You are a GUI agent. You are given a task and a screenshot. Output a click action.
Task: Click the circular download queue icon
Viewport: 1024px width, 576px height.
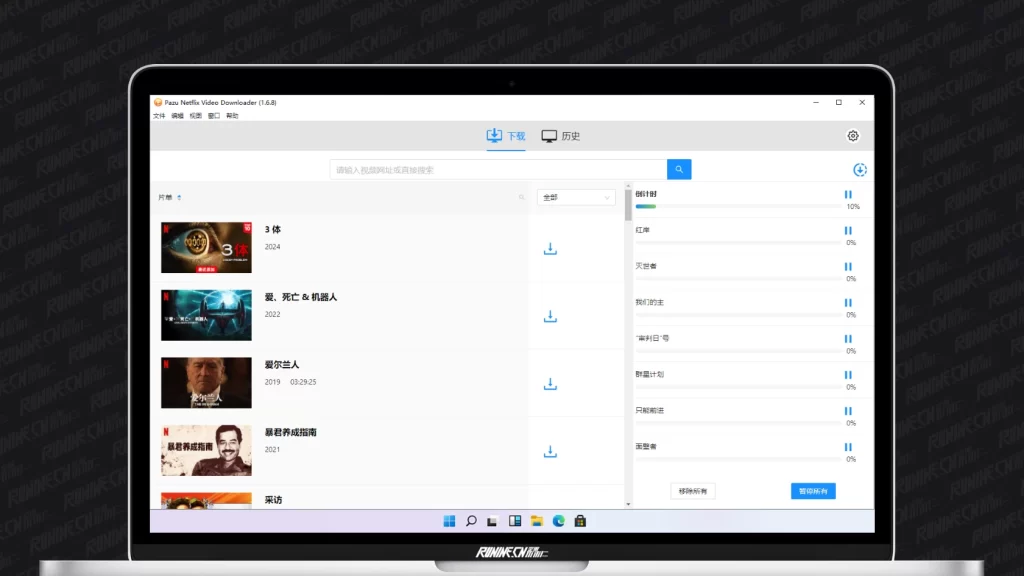click(859, 170)
